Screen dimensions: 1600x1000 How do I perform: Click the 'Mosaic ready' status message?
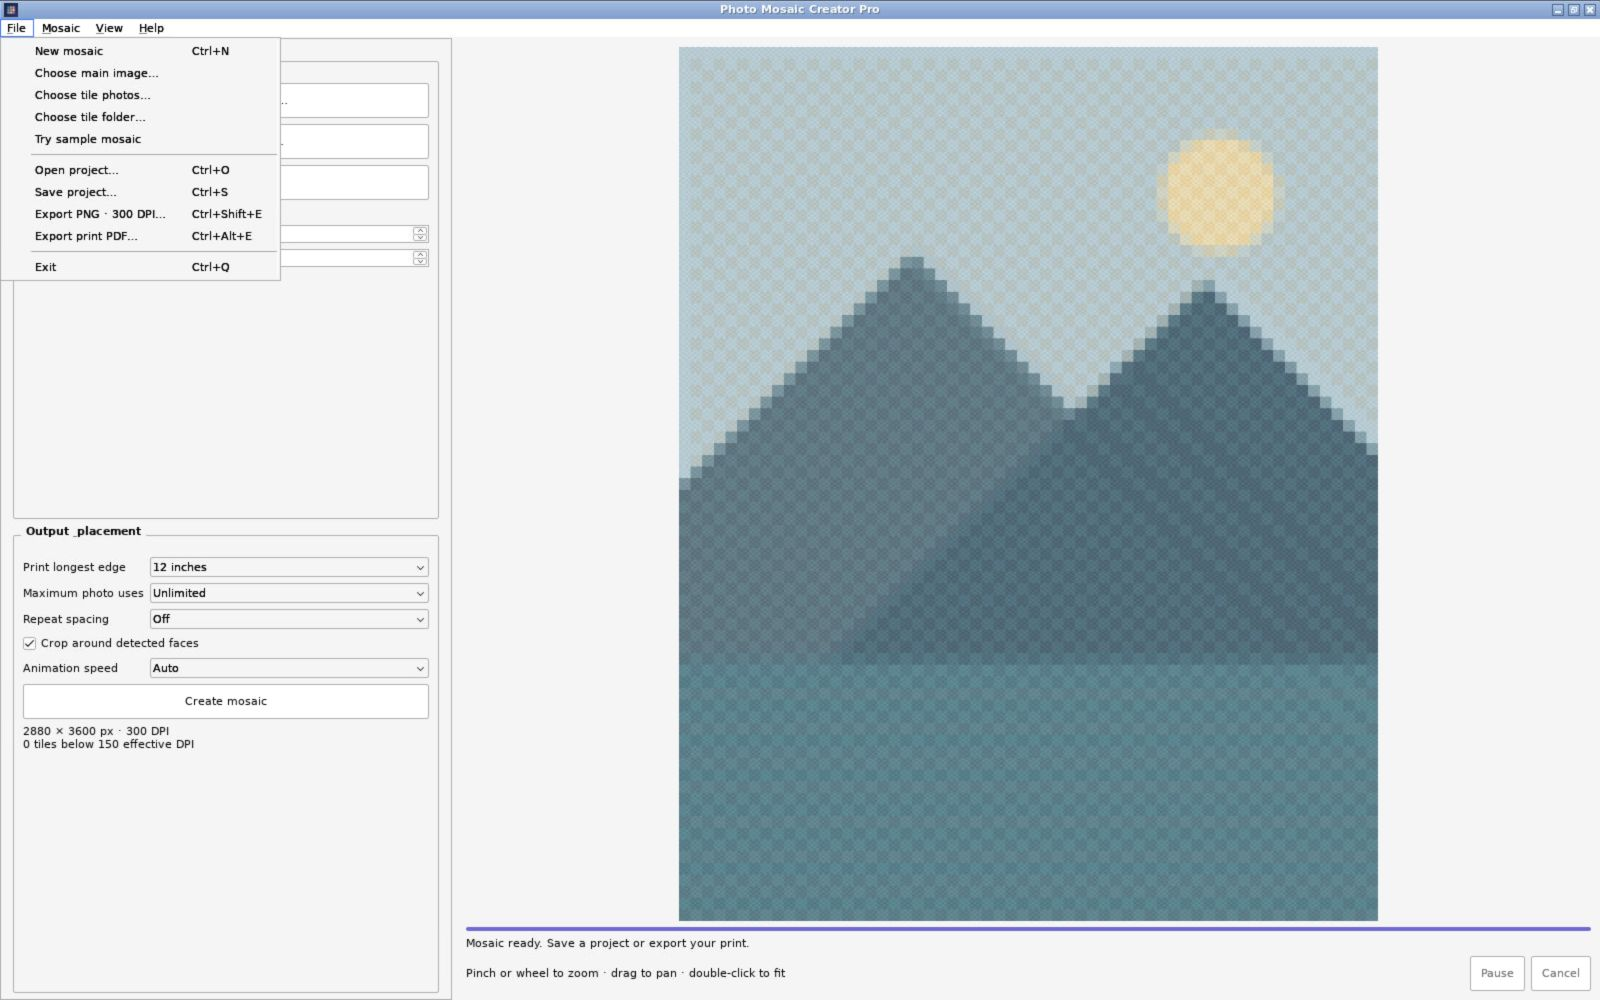[x=607, y=943]
